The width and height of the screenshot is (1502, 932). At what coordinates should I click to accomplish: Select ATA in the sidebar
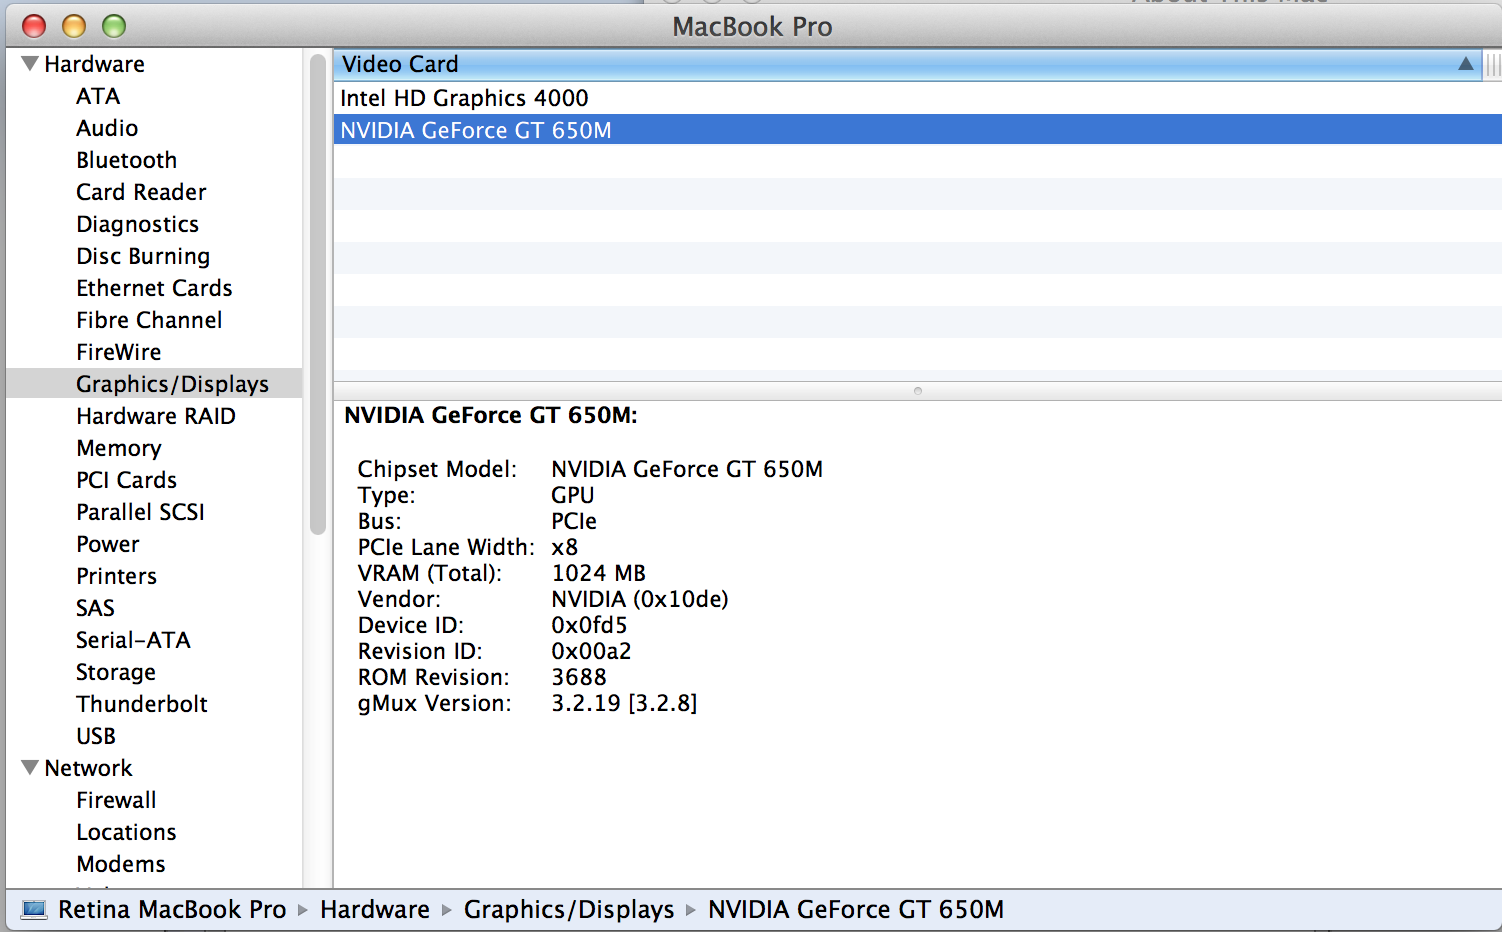(98, 96)
